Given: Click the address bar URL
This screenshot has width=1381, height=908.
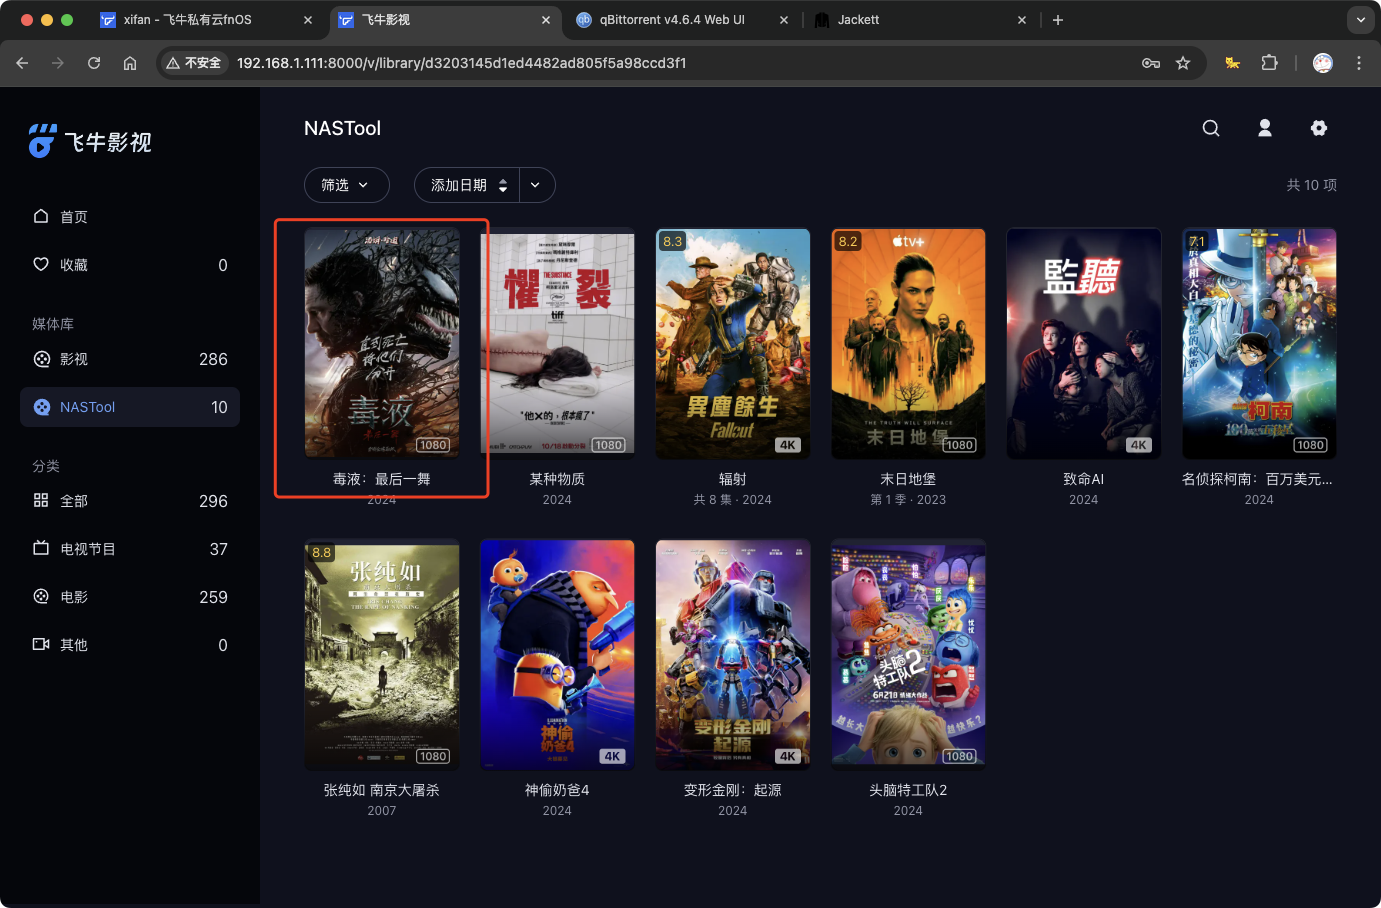Looking at the screenshot, I should click(461, 63).
